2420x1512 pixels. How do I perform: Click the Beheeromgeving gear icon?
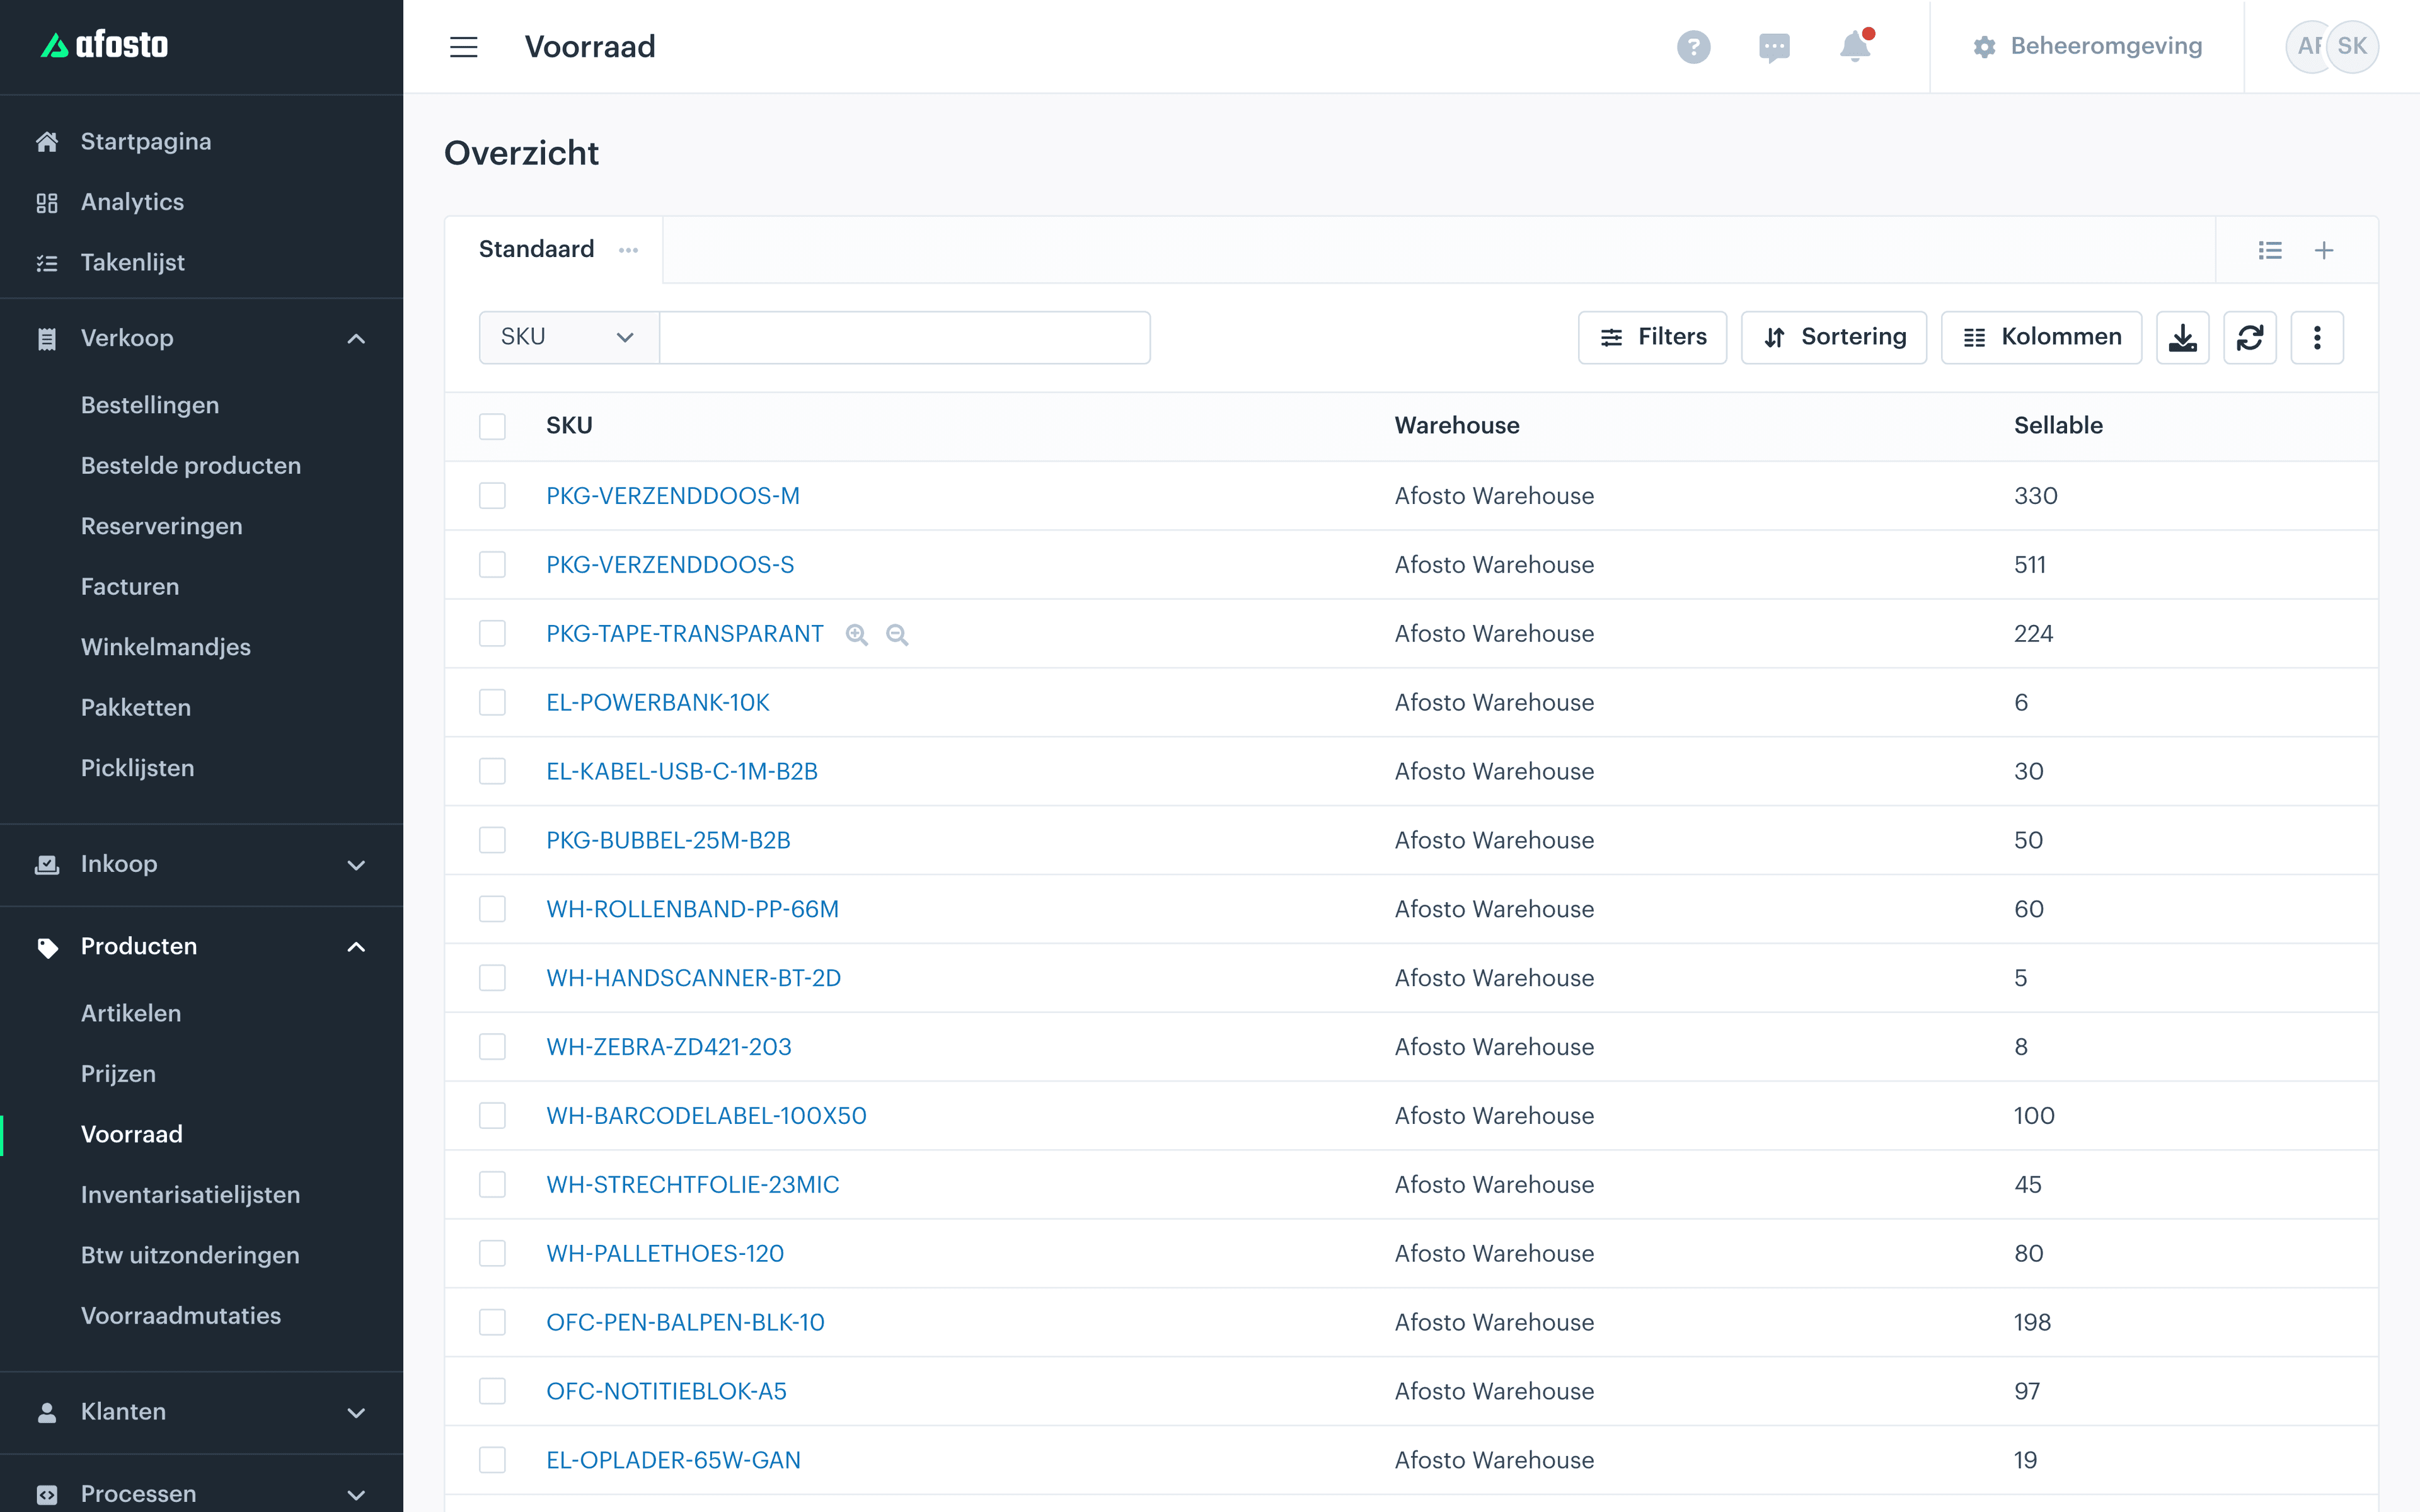pyautogui.click(x=1984, y=47)
